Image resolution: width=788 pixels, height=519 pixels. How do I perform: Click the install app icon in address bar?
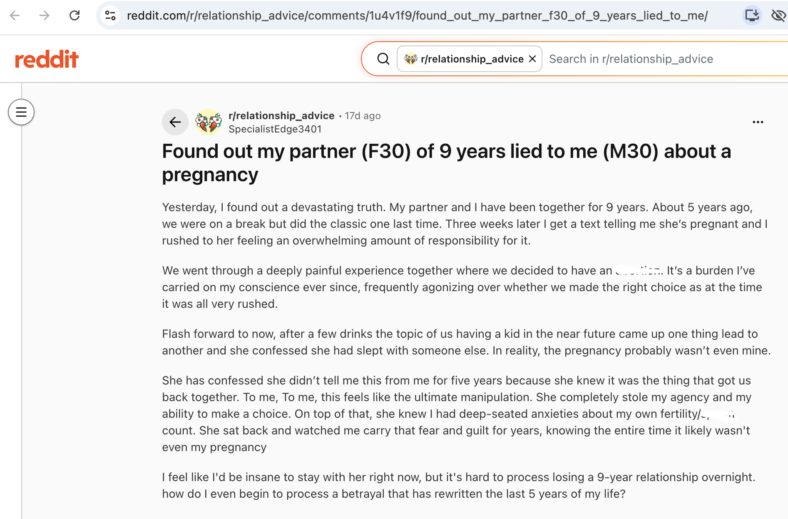752,16
